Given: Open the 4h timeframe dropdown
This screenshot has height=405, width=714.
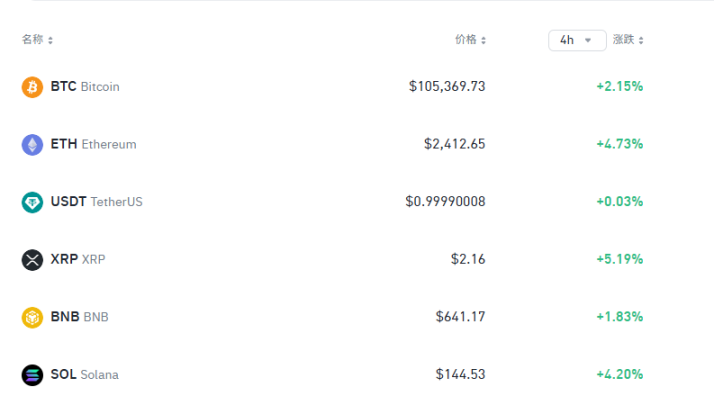Looking at the screenshot, I should tap(577, 40).
